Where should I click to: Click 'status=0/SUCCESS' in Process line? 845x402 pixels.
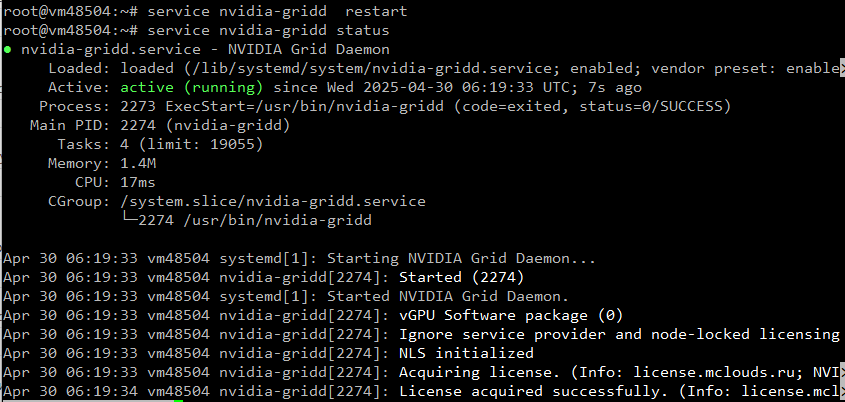pos(650,107)
